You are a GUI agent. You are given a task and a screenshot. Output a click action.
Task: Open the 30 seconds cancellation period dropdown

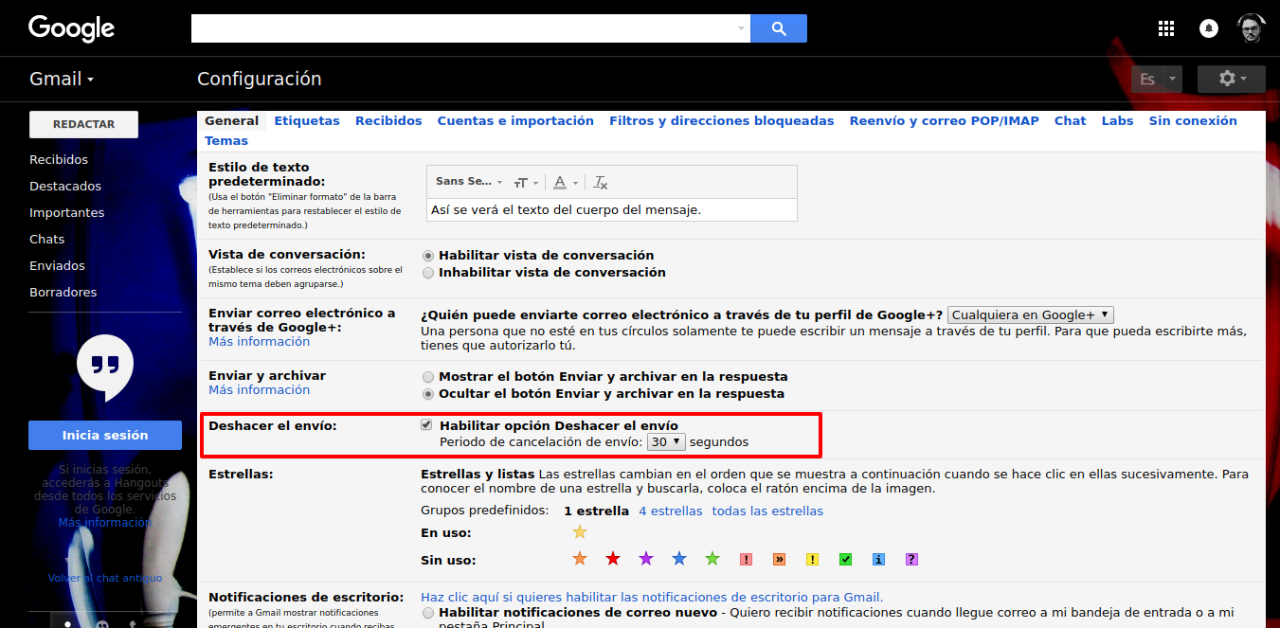[664, 441]
